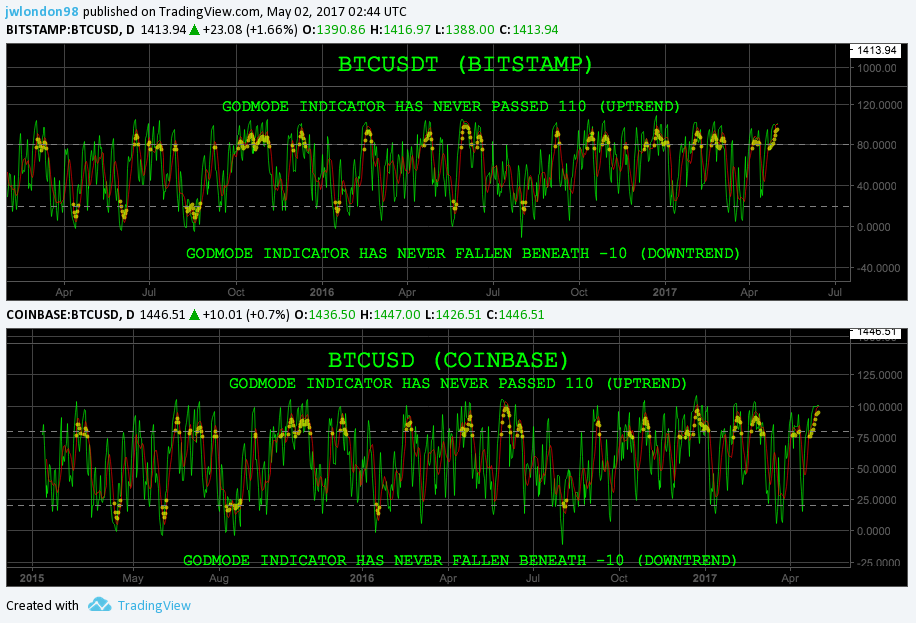Click the 2015 label on the Coinbase time axis
The height and width of the screenshot is (623, 916).
(32, 578)
